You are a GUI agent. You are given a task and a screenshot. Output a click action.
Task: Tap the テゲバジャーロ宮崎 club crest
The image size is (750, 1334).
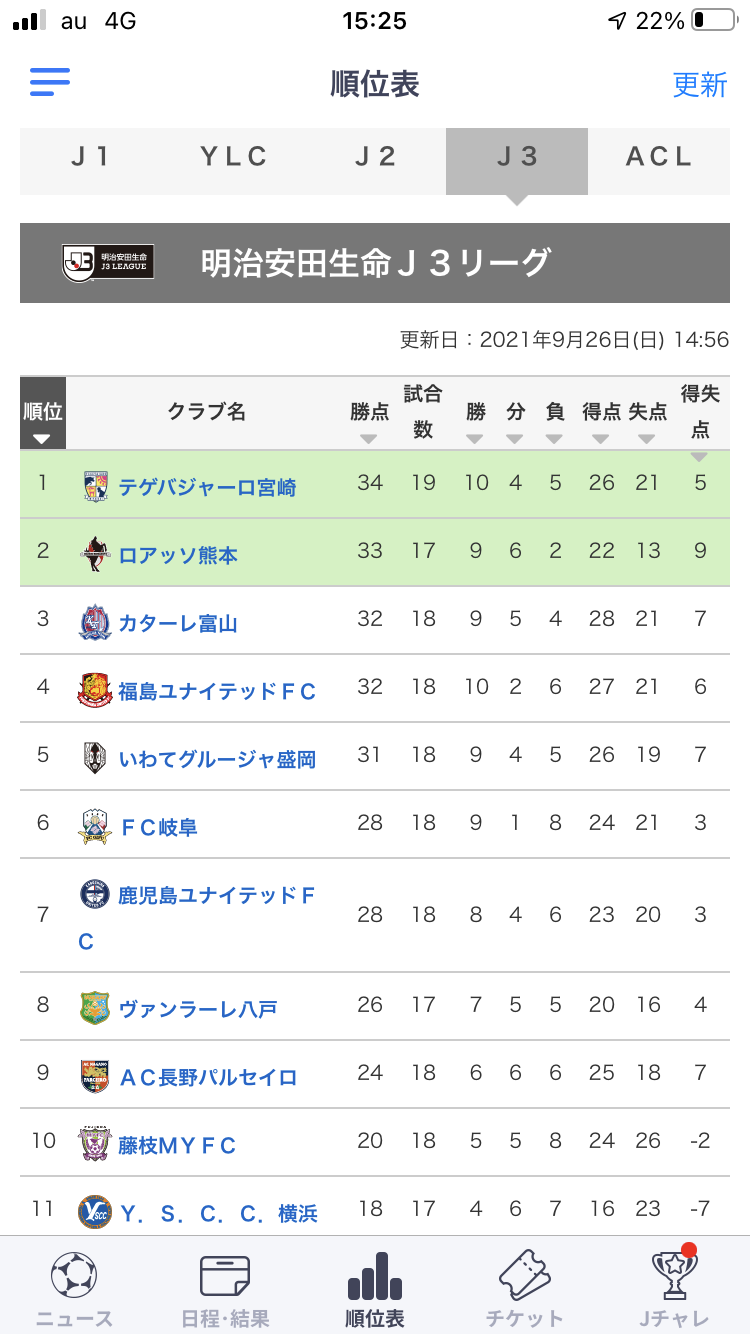coord(95,486)
